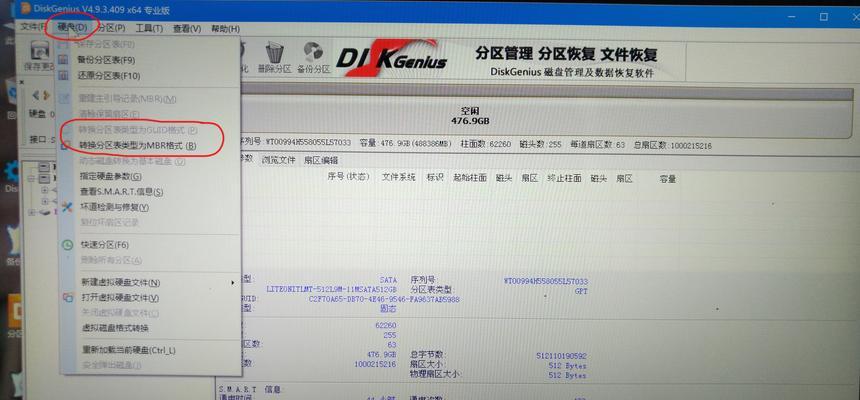Viewport: 860px width, 400px height.
Task: Open the 分区(P) menu
Action: [111, 28]
